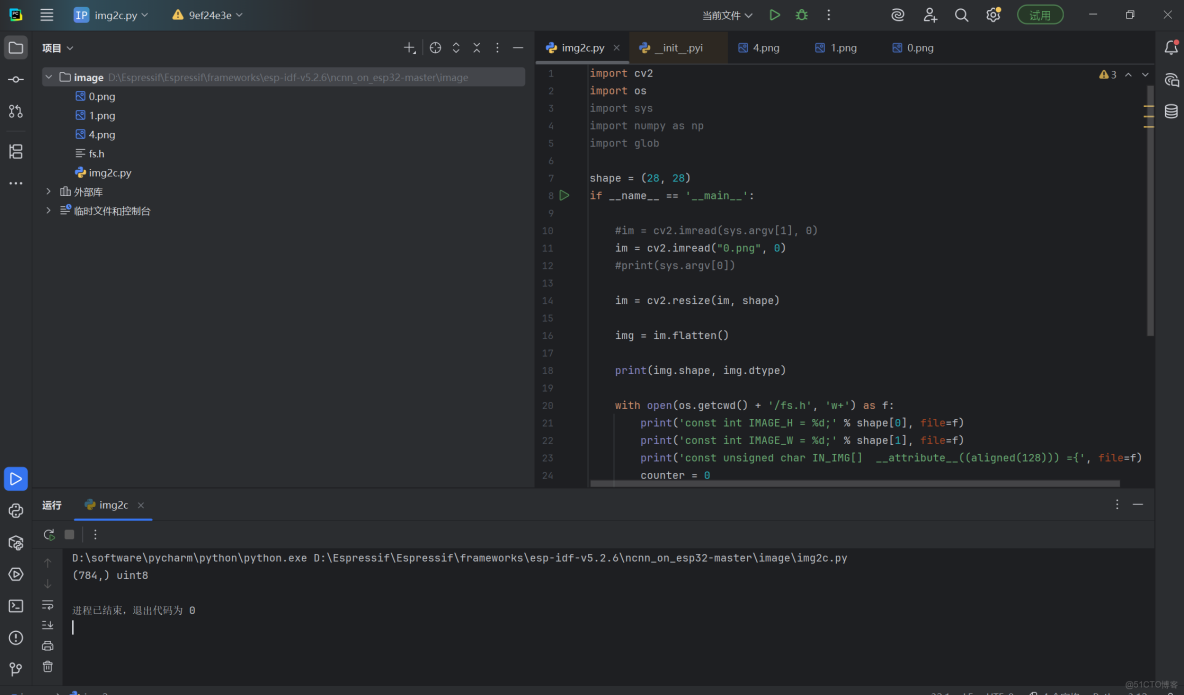Open IDE settings gear icon
Viewport: 1184px width, 695px height.
tap(992, 15)
